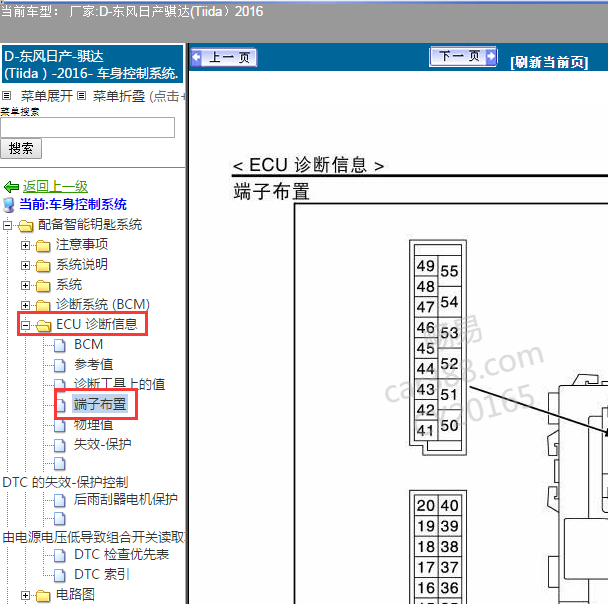Select 端子布置 tree item
This screenshot has height=604, width=608.
point(100,404)
